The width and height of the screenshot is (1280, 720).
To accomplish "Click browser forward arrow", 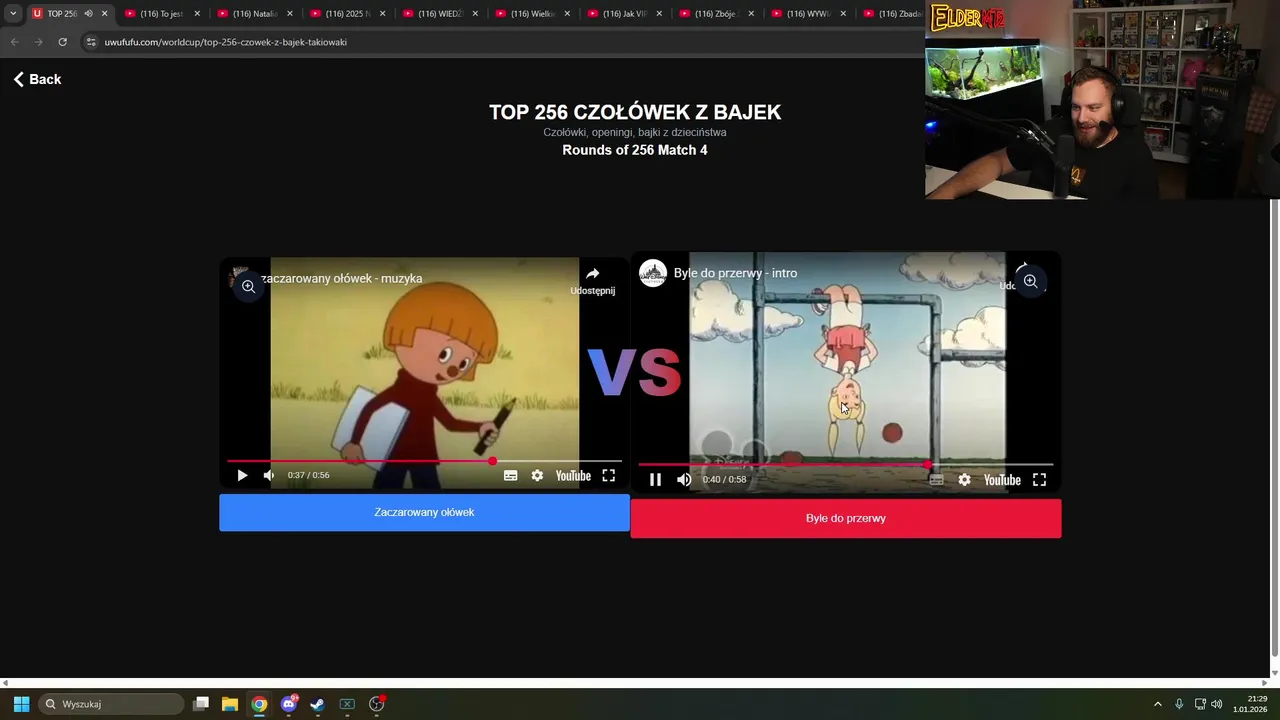I will 38,42.
